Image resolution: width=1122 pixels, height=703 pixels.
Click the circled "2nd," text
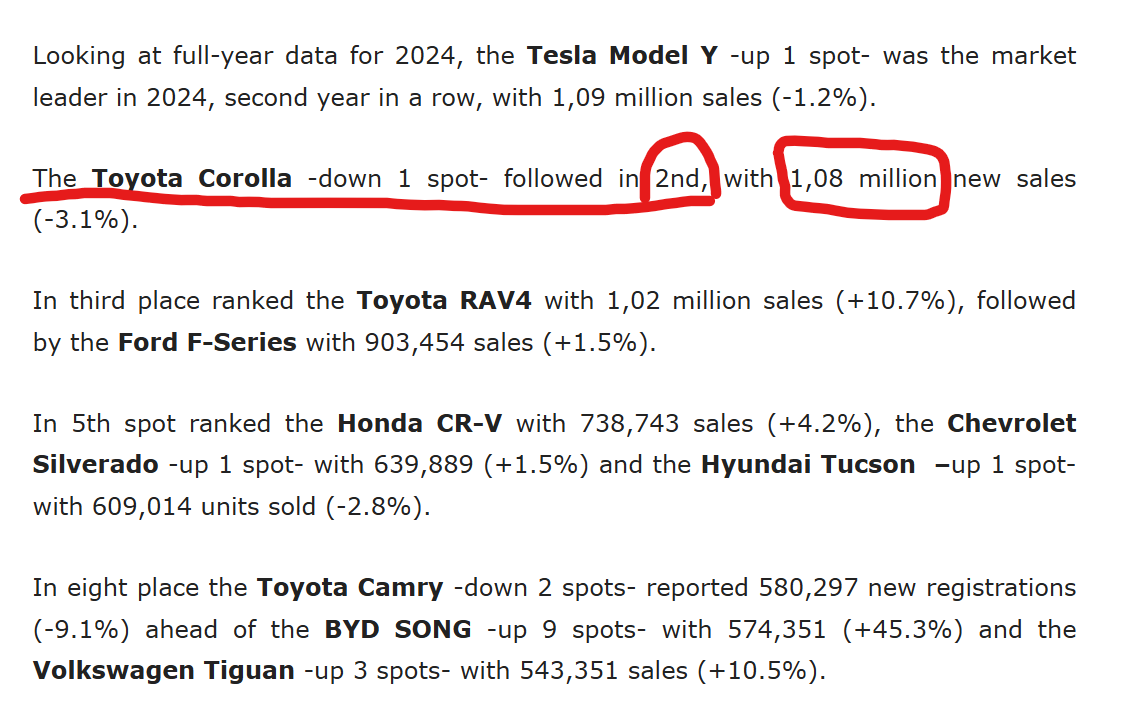tap(680, 179)
